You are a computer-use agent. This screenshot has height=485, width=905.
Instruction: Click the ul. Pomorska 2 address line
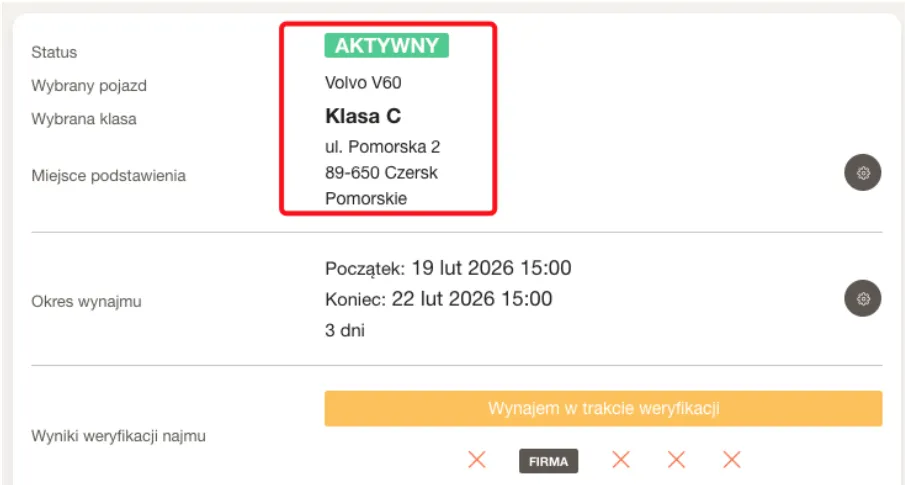point(383,147)
